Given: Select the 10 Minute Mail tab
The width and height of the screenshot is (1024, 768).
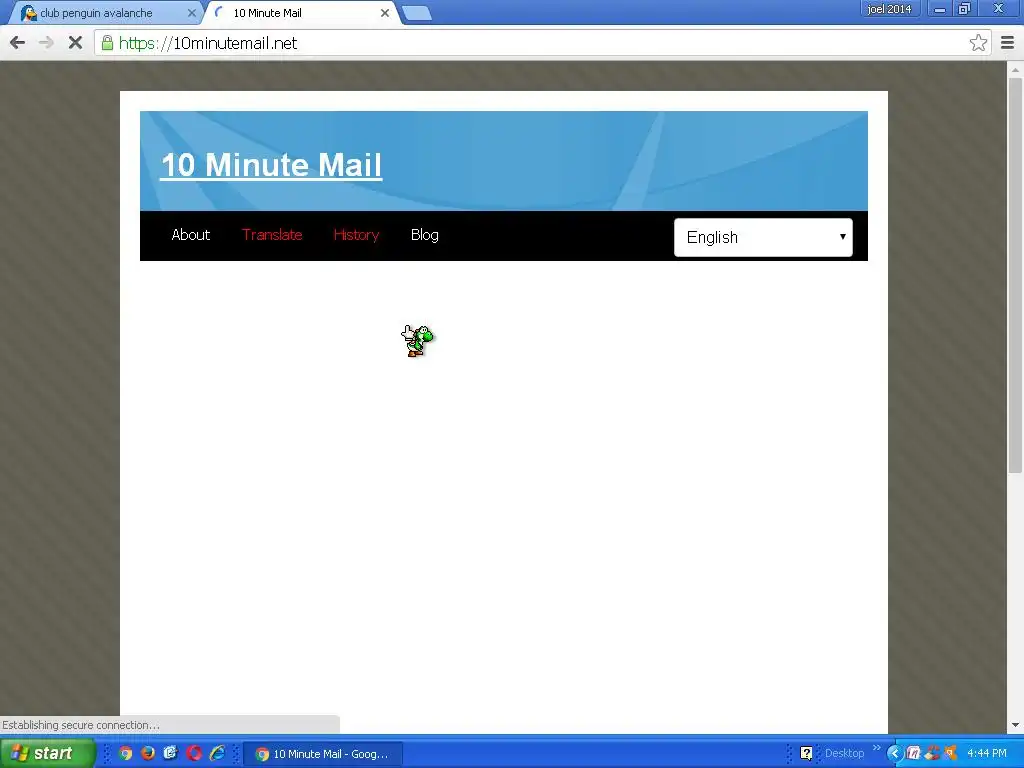Looking at the screenshot, I should pos(300,12).
